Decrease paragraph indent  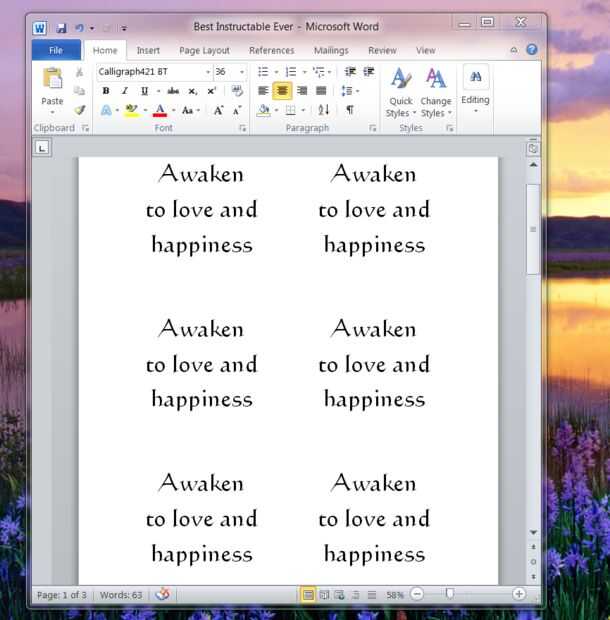[x=350, y=72]
